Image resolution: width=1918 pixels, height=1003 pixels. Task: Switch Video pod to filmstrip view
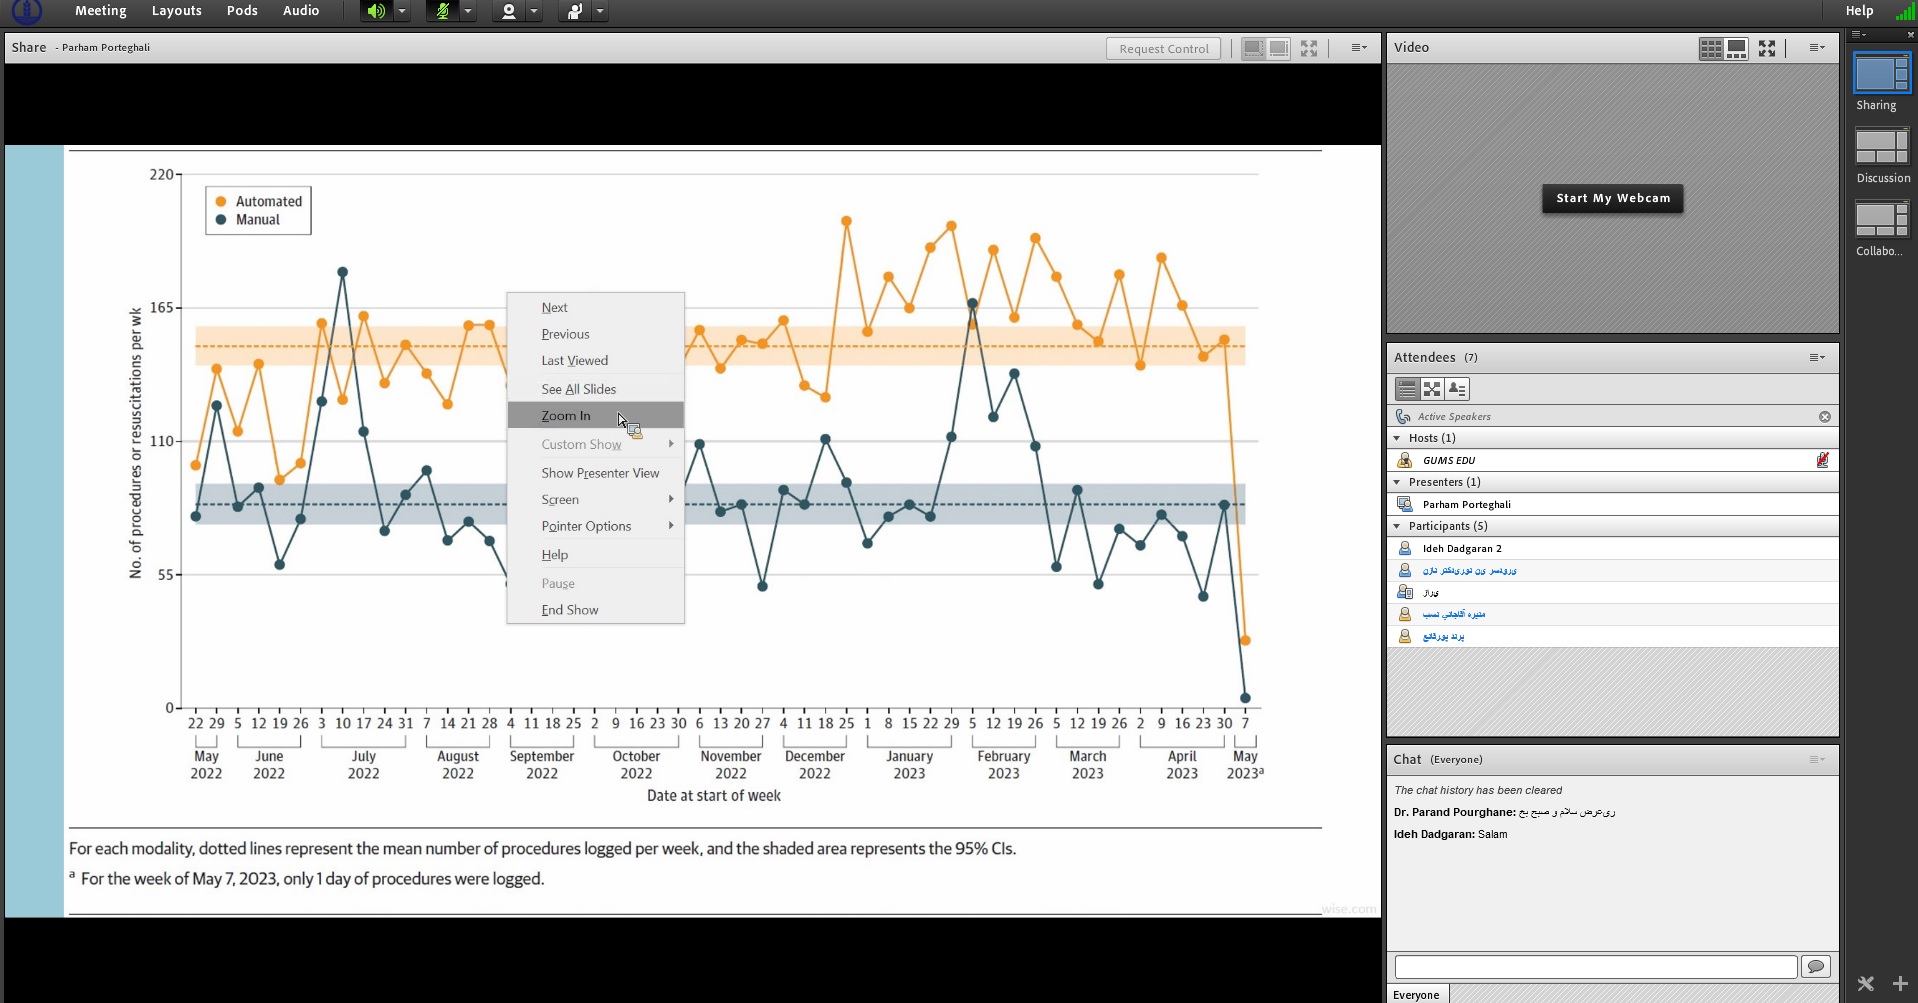1737,48
